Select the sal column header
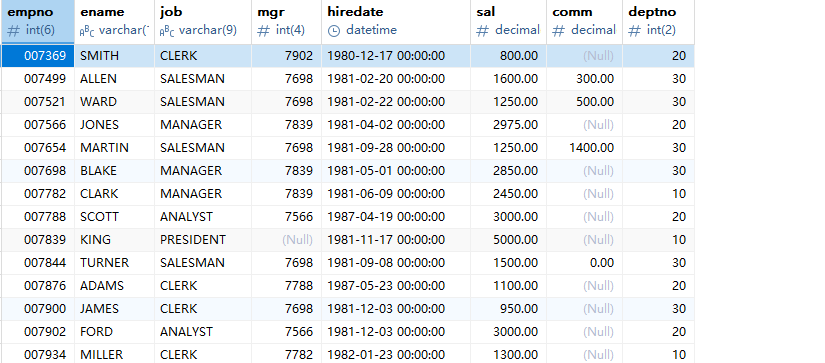The image size is (825, 363). point(508,22)
